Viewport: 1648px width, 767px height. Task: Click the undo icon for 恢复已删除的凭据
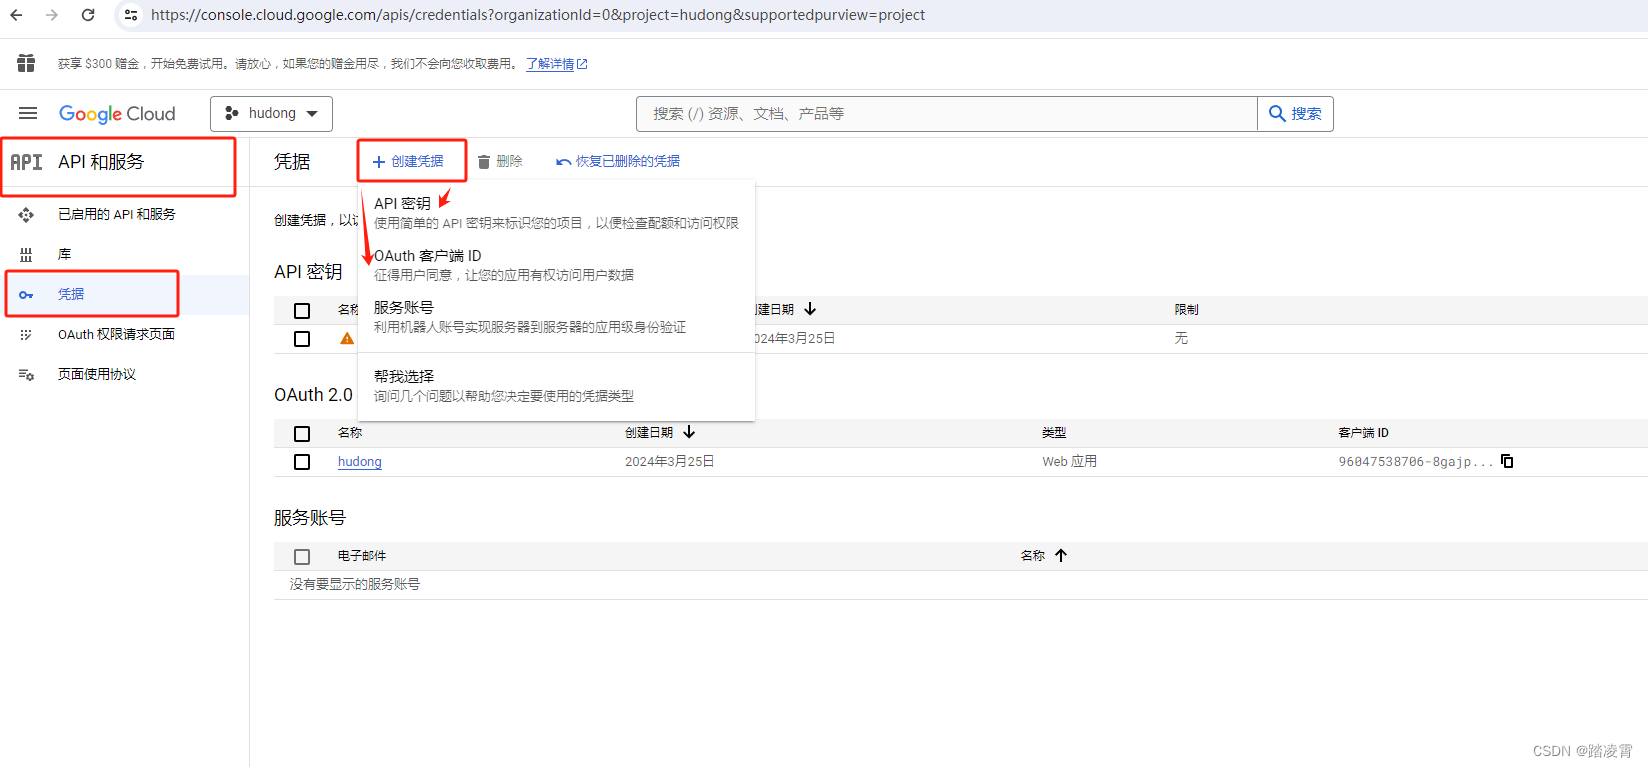[564, 161]
